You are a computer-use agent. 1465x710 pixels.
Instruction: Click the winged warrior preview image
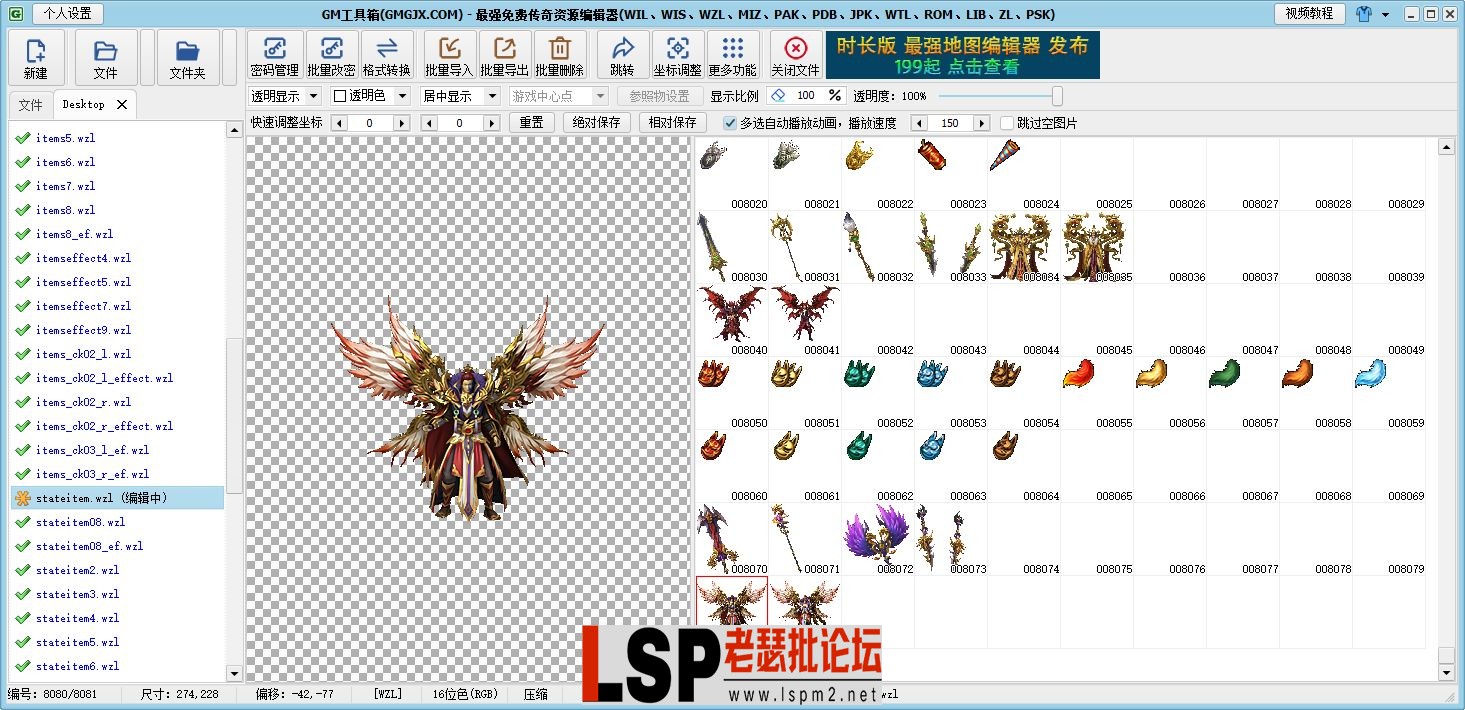(467, 406)
